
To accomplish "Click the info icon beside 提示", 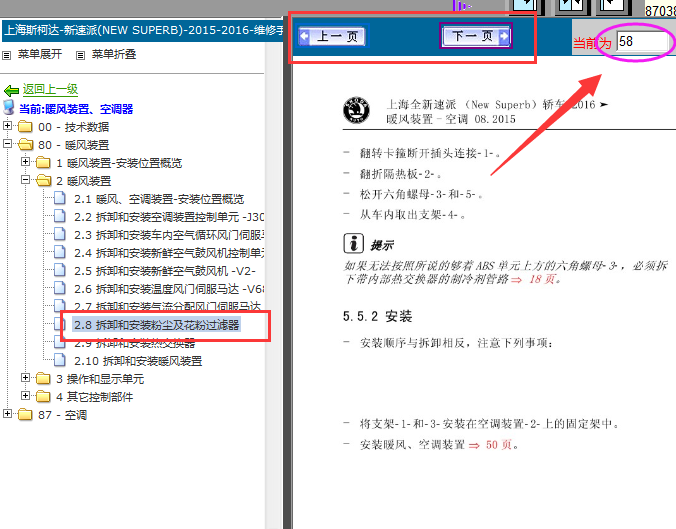I will [x=354, y=244].
